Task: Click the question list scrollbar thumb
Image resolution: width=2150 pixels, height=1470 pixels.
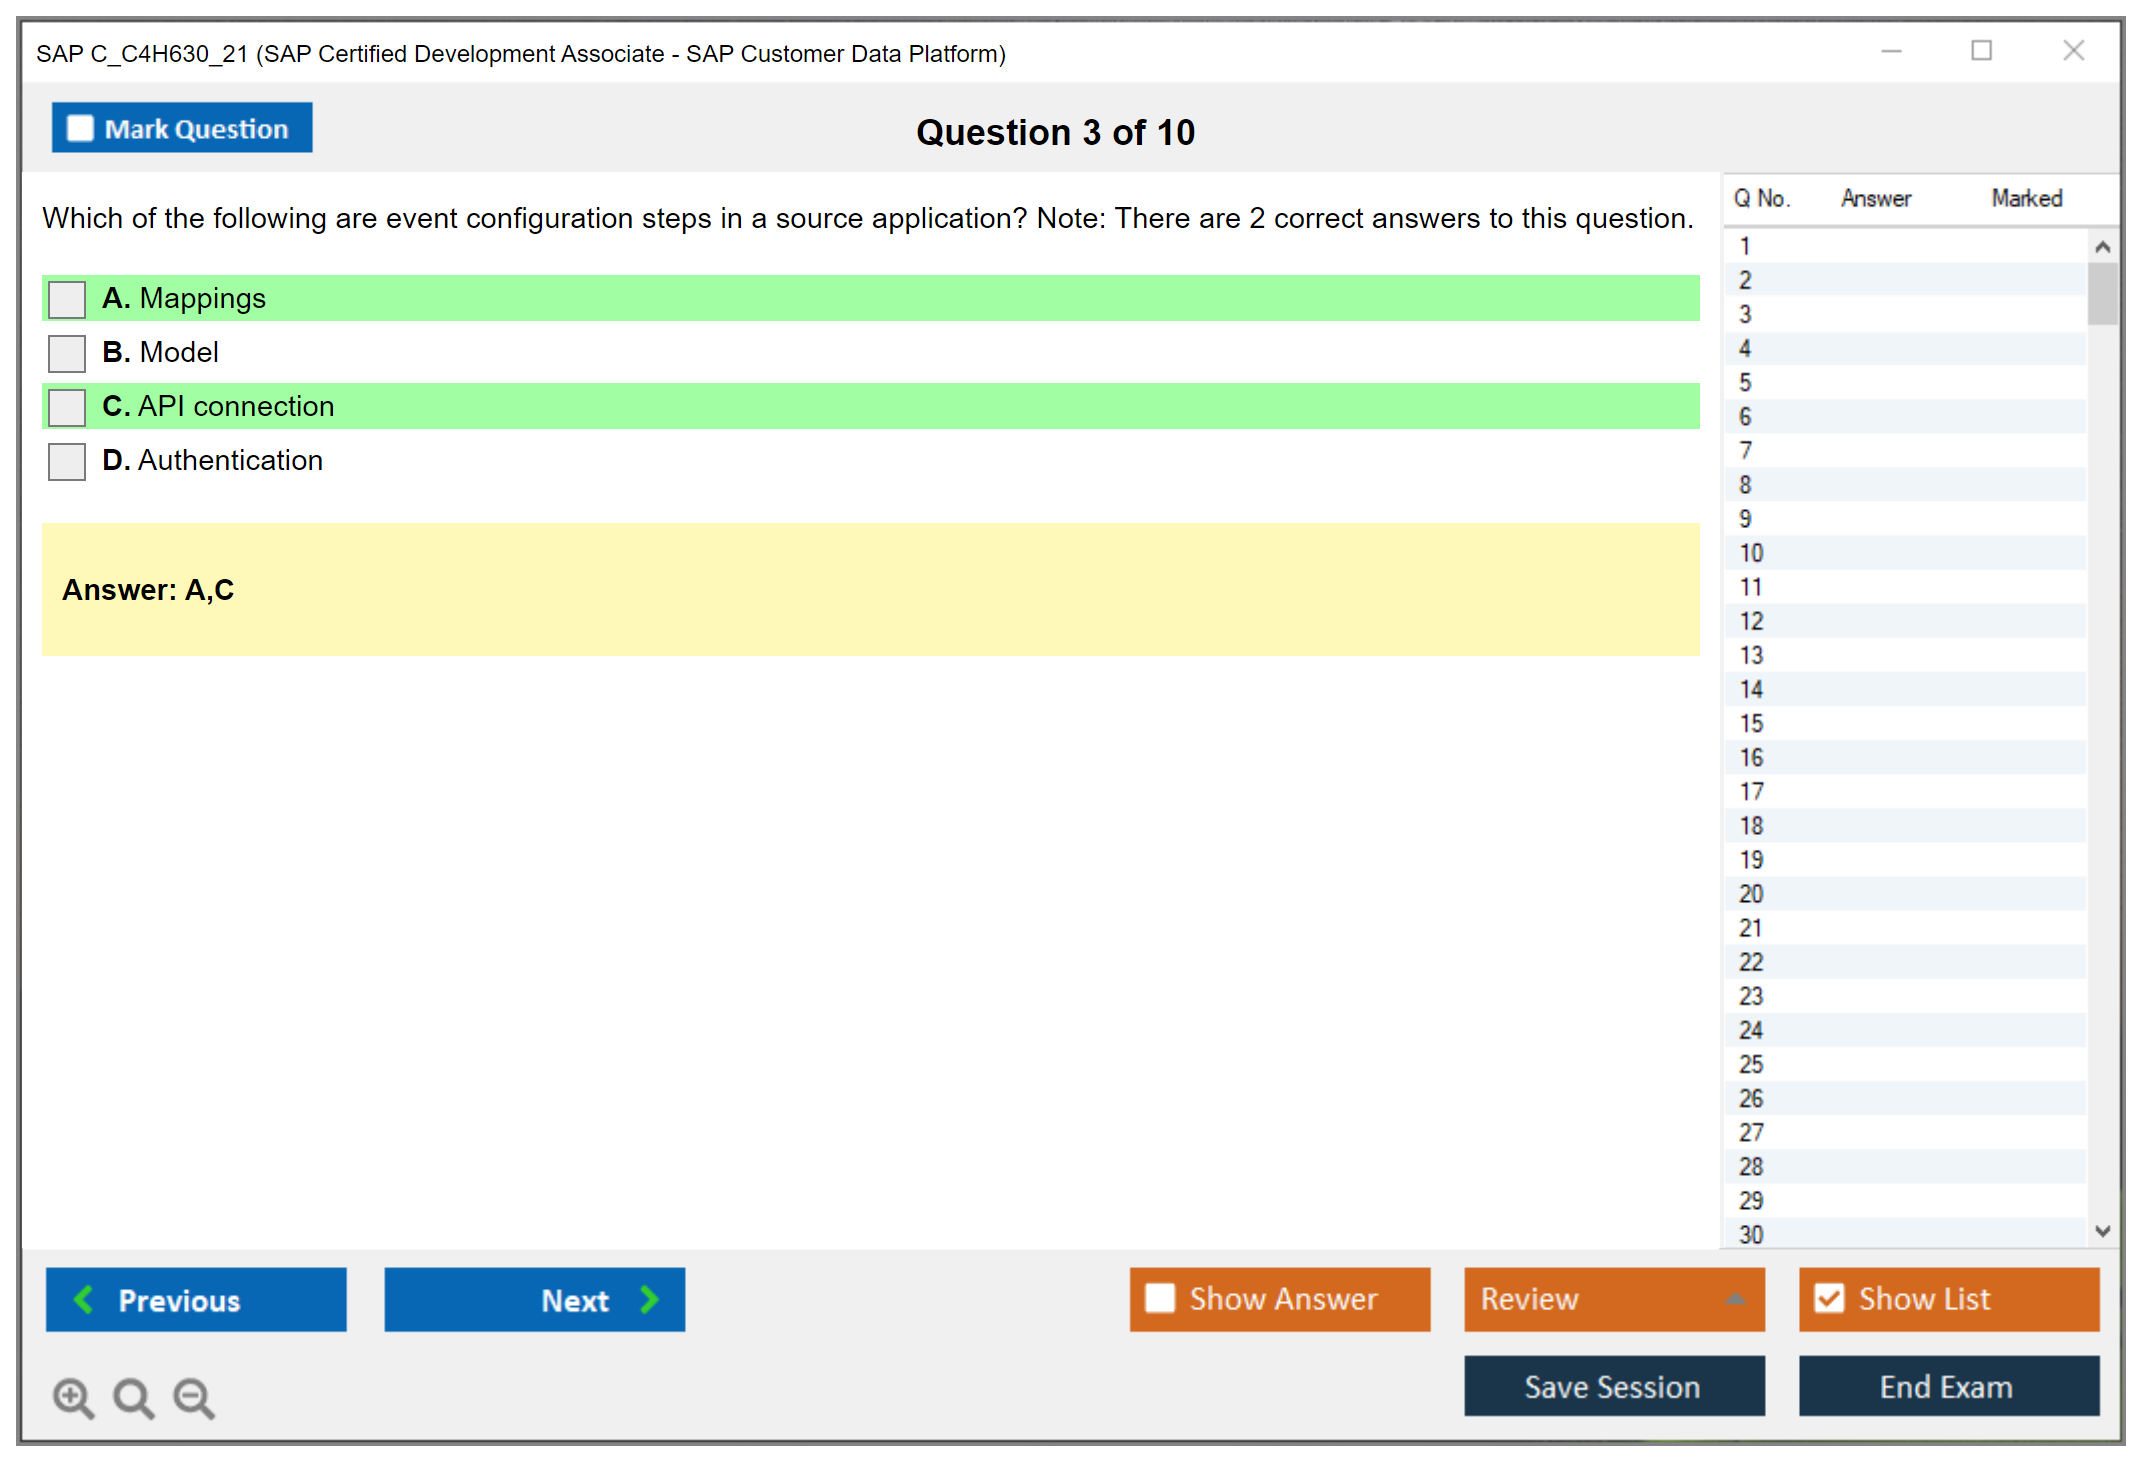Action: click(x=2102, y=293)
